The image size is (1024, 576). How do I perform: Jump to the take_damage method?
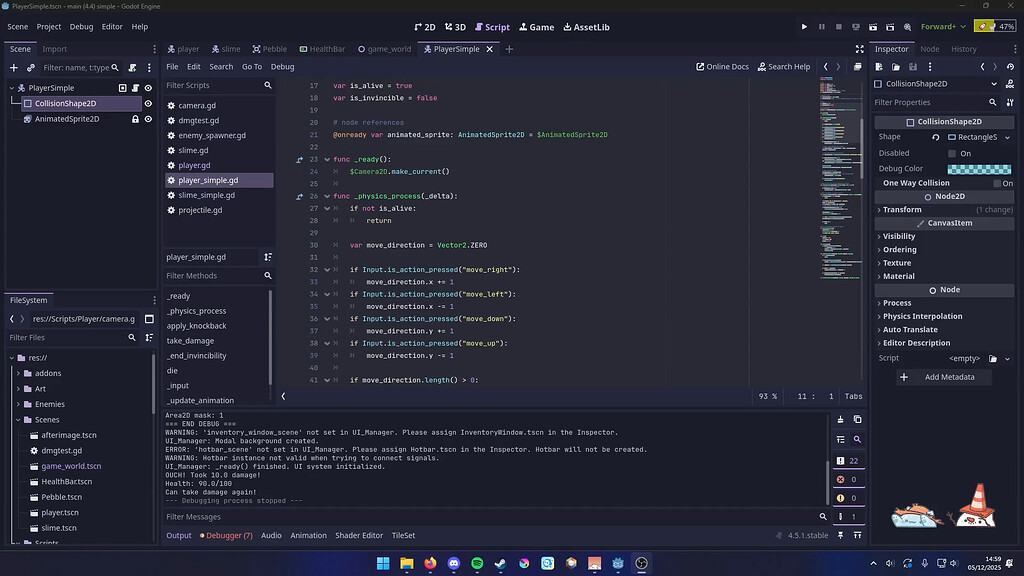coord(190,341)
